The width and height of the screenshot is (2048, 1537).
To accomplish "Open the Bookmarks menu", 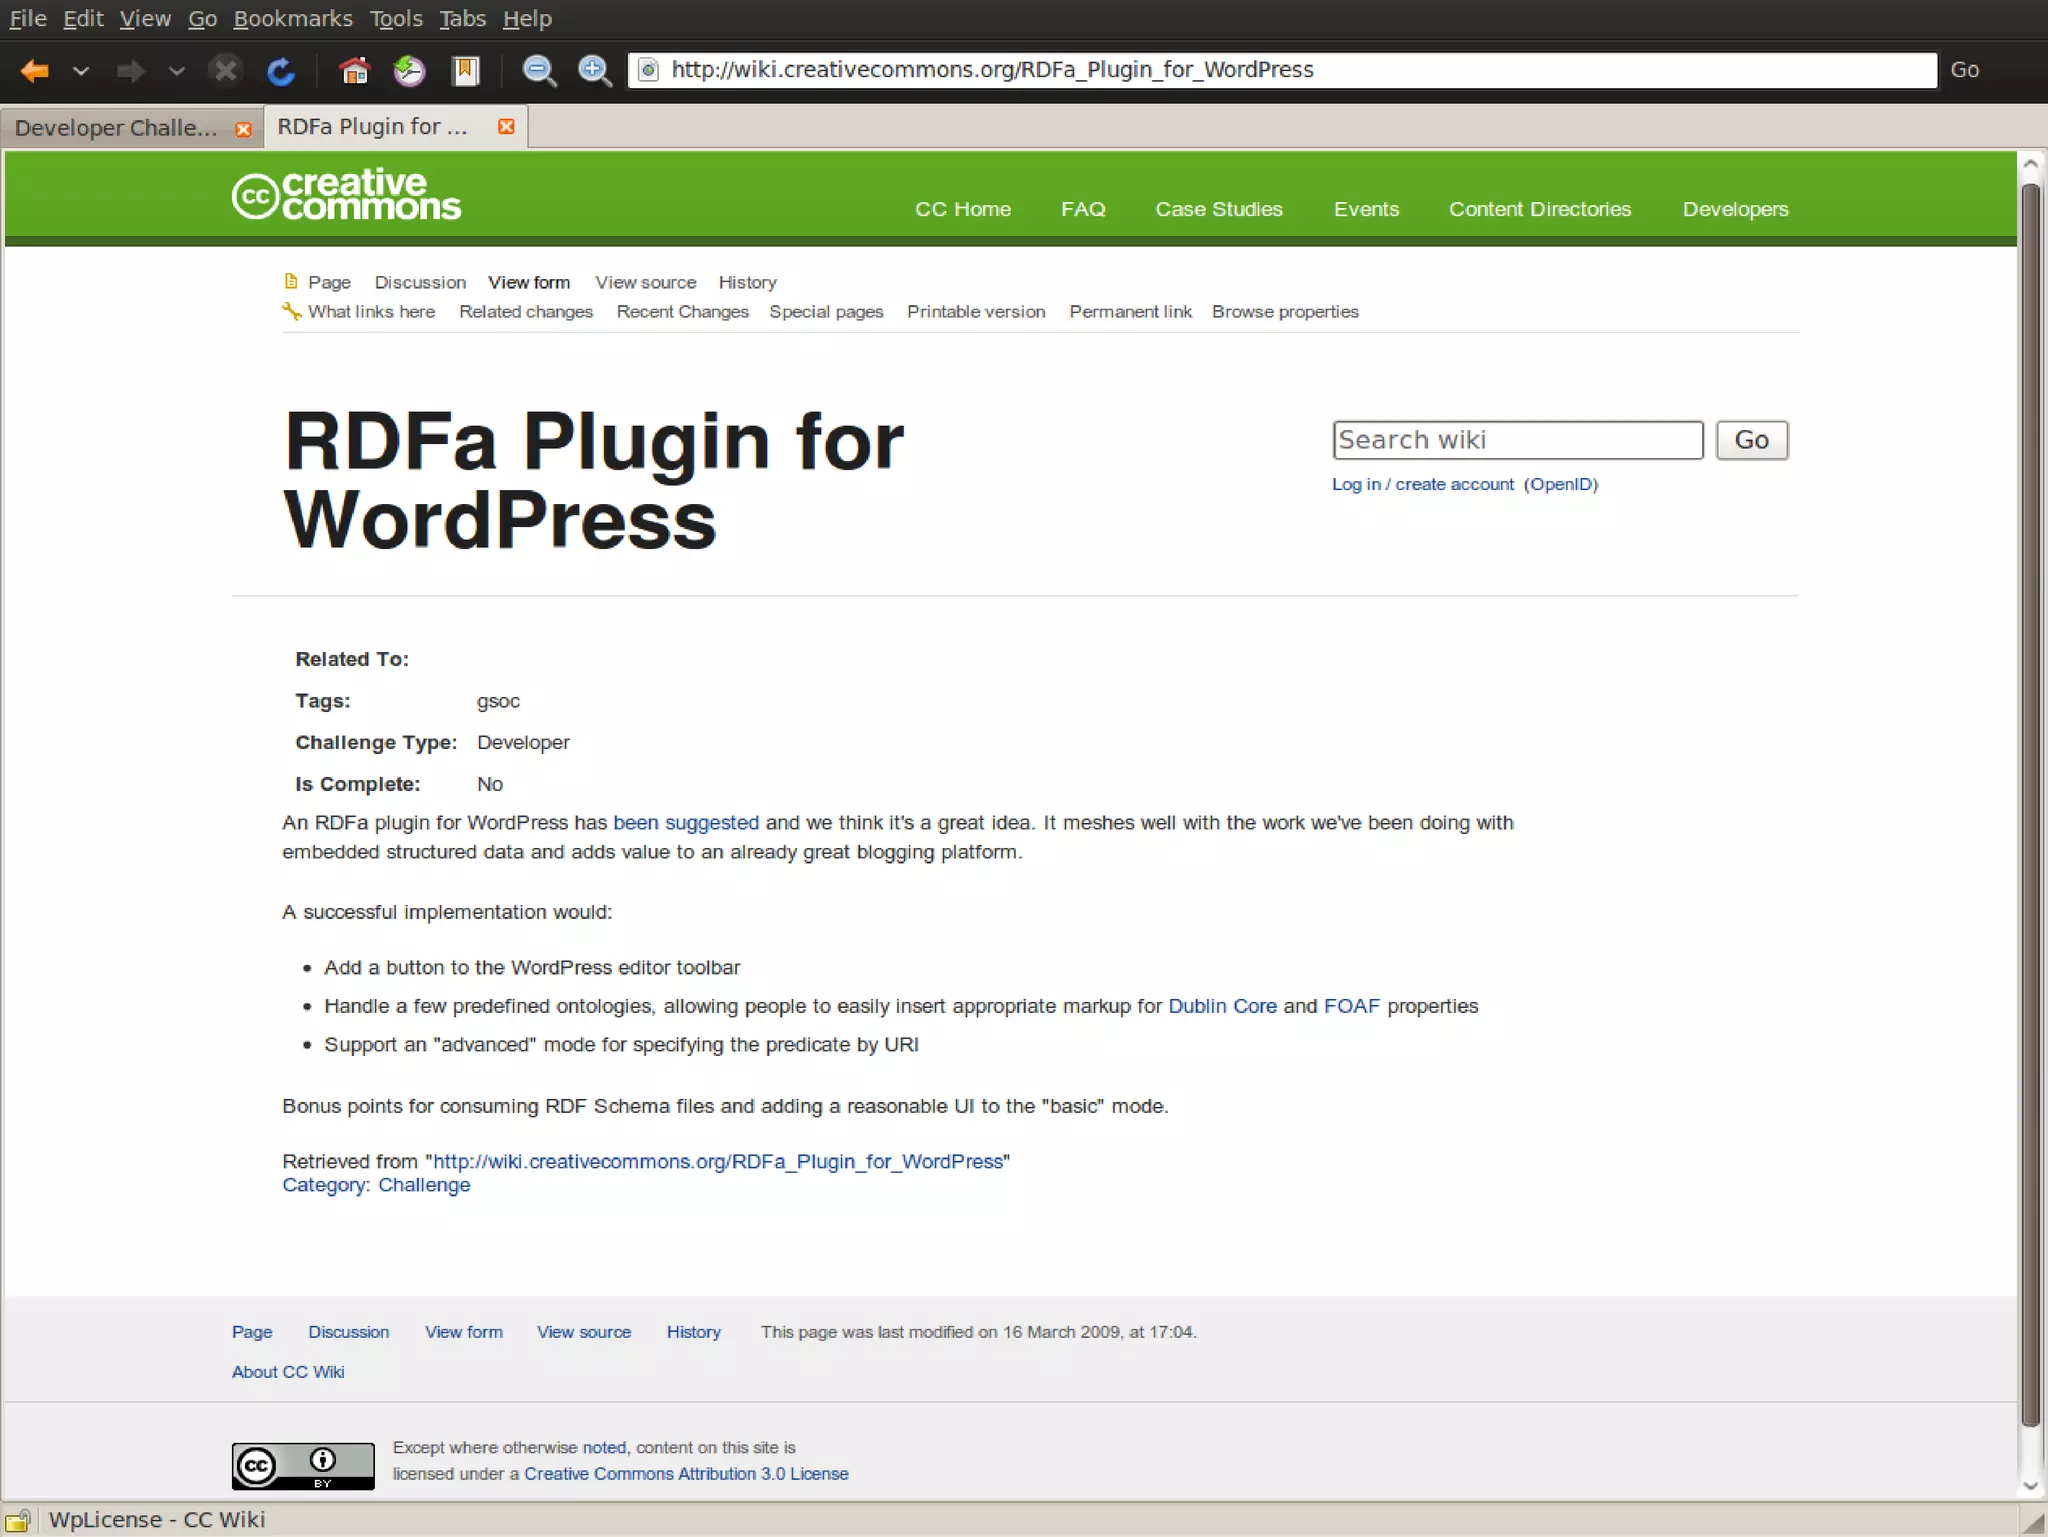I will 292,19.
